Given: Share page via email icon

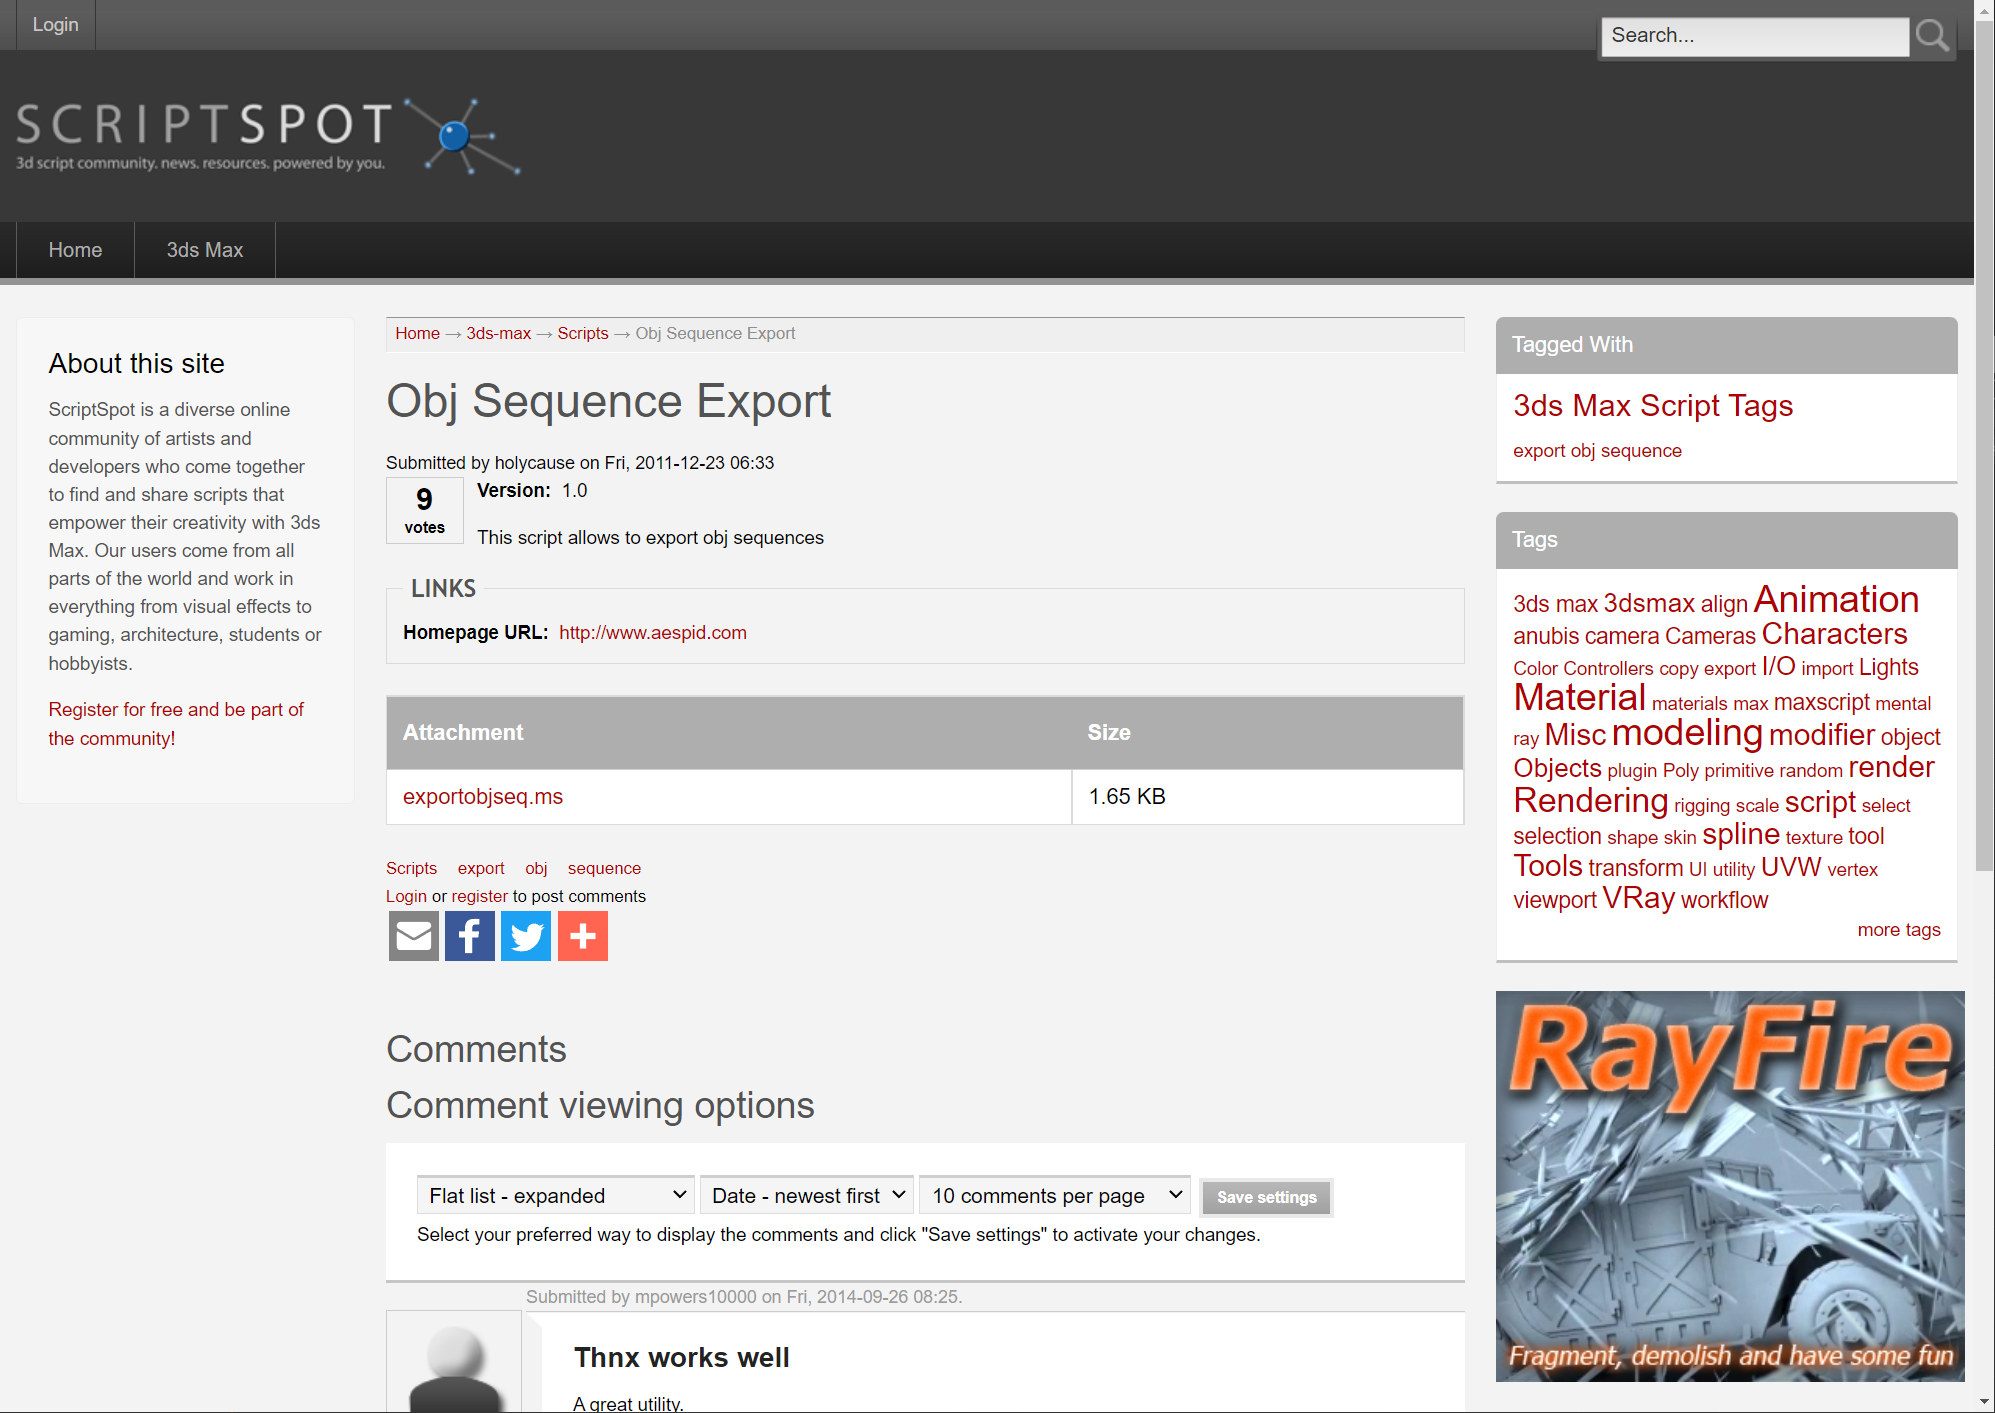Looking at the screenshot, I should pos(413,936).
